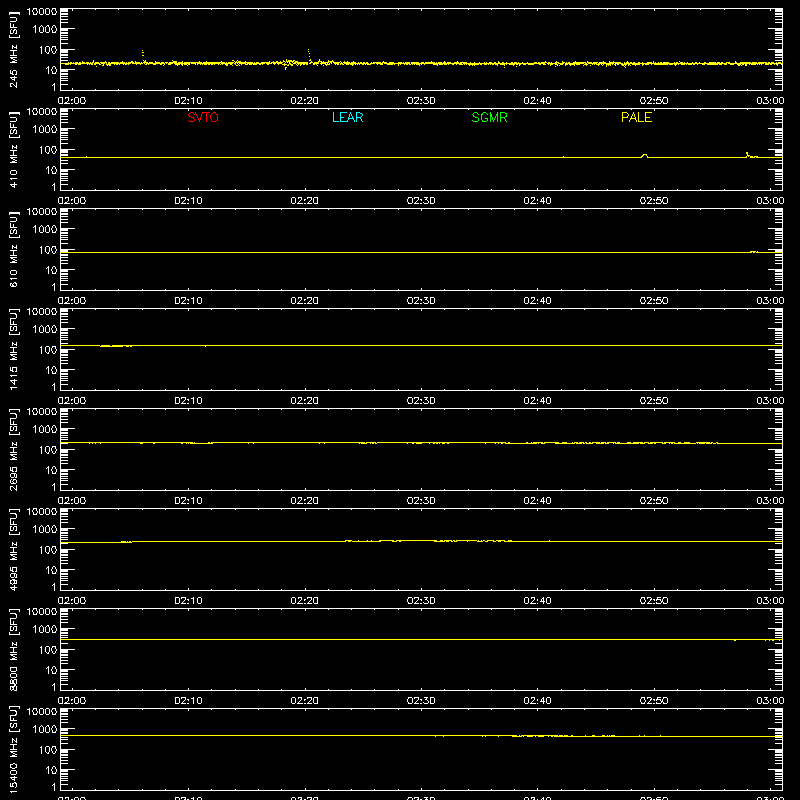
Task: Click 02:10 tick label under 245 MHz plot
Action: (x=188, y=101)
